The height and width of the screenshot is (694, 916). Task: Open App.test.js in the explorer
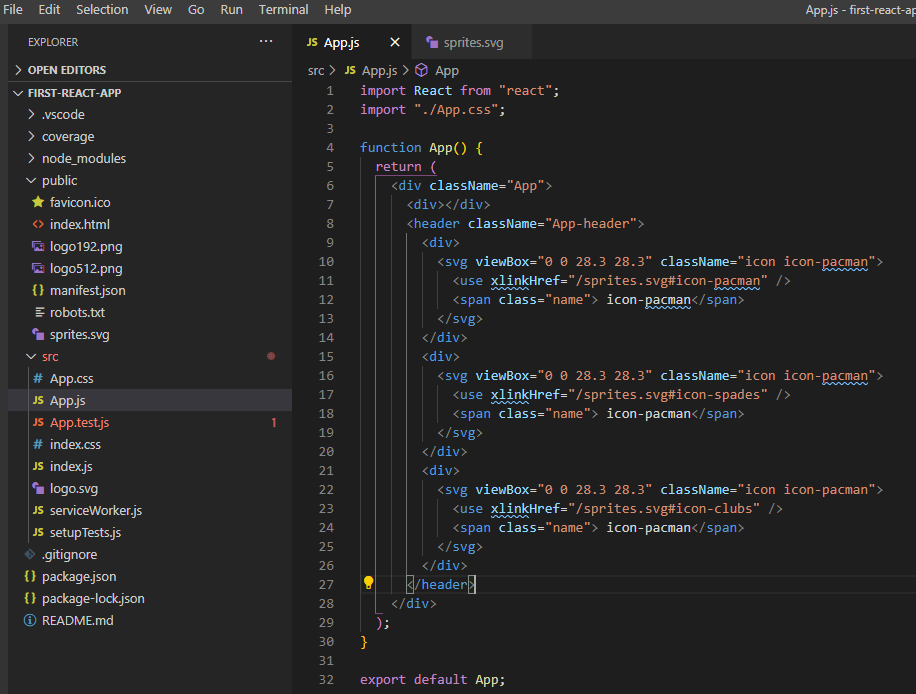(x=79, y=422)
